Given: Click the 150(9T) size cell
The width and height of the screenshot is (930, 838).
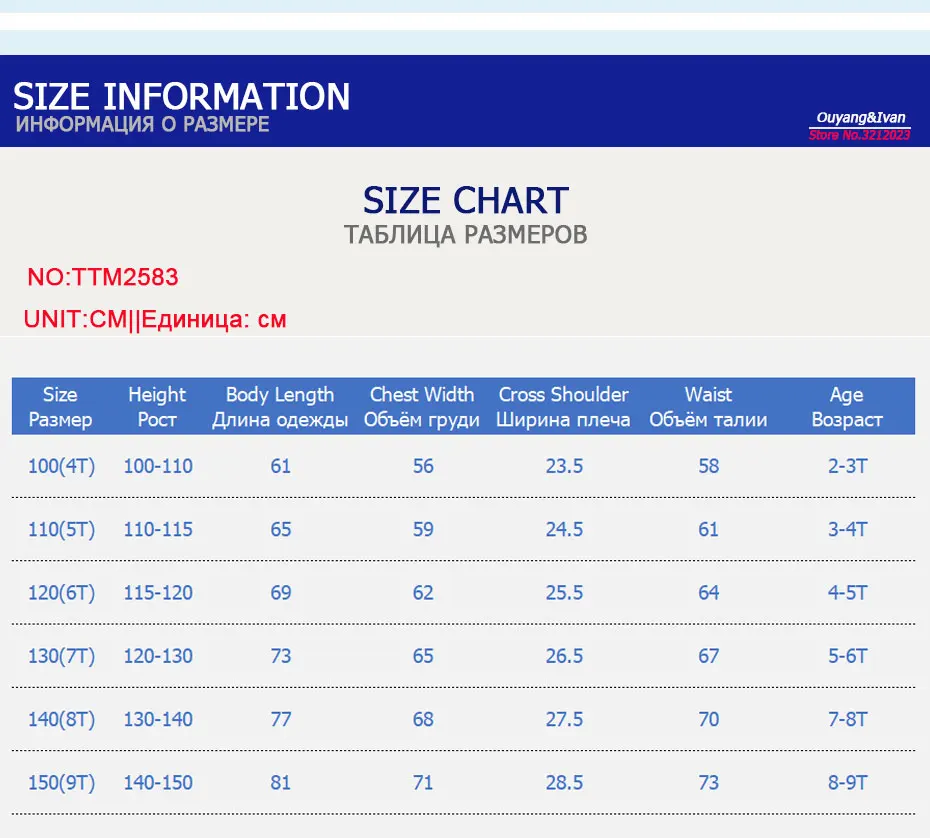Looking at the screenshot, I should point(62,783).
